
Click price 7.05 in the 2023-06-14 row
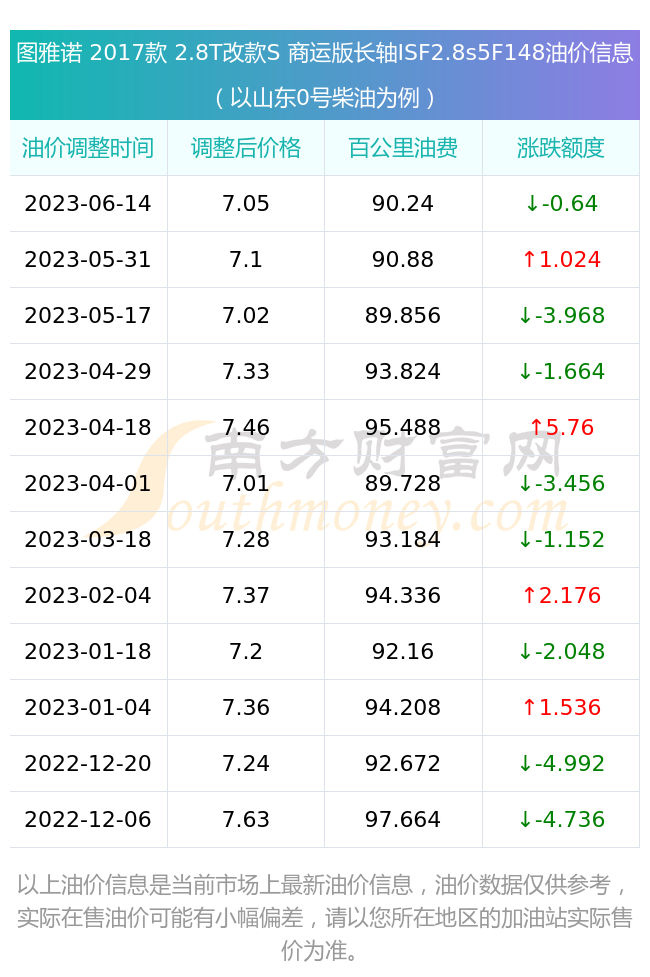coord(246,204)
